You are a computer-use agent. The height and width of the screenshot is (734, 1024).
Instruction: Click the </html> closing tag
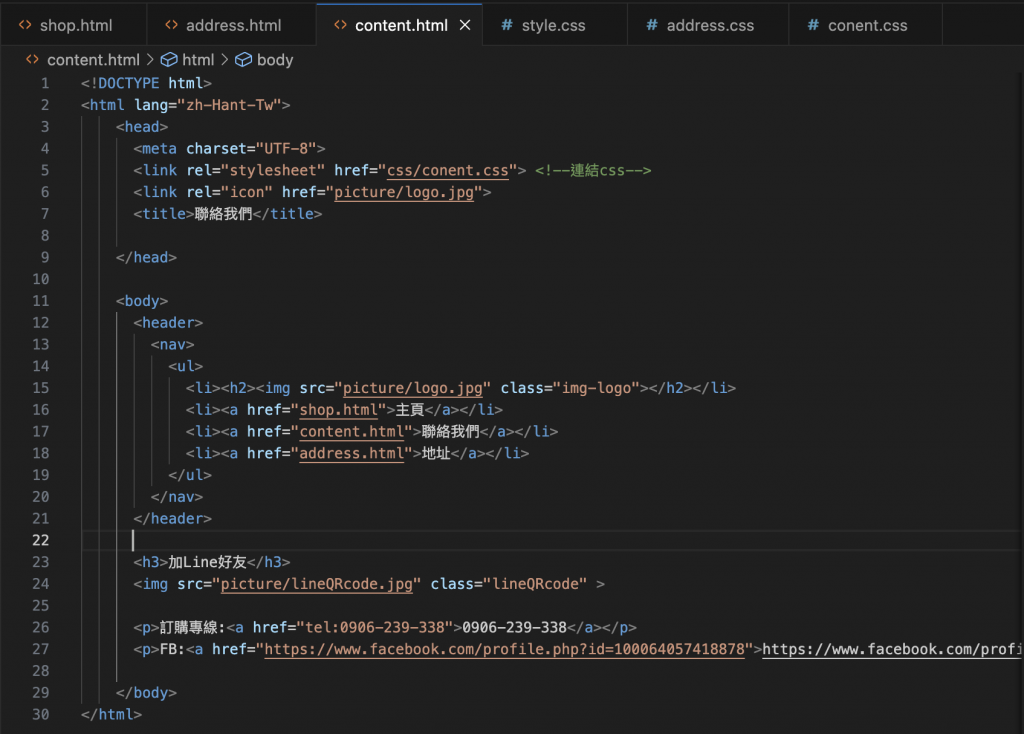tap(112, 714)
